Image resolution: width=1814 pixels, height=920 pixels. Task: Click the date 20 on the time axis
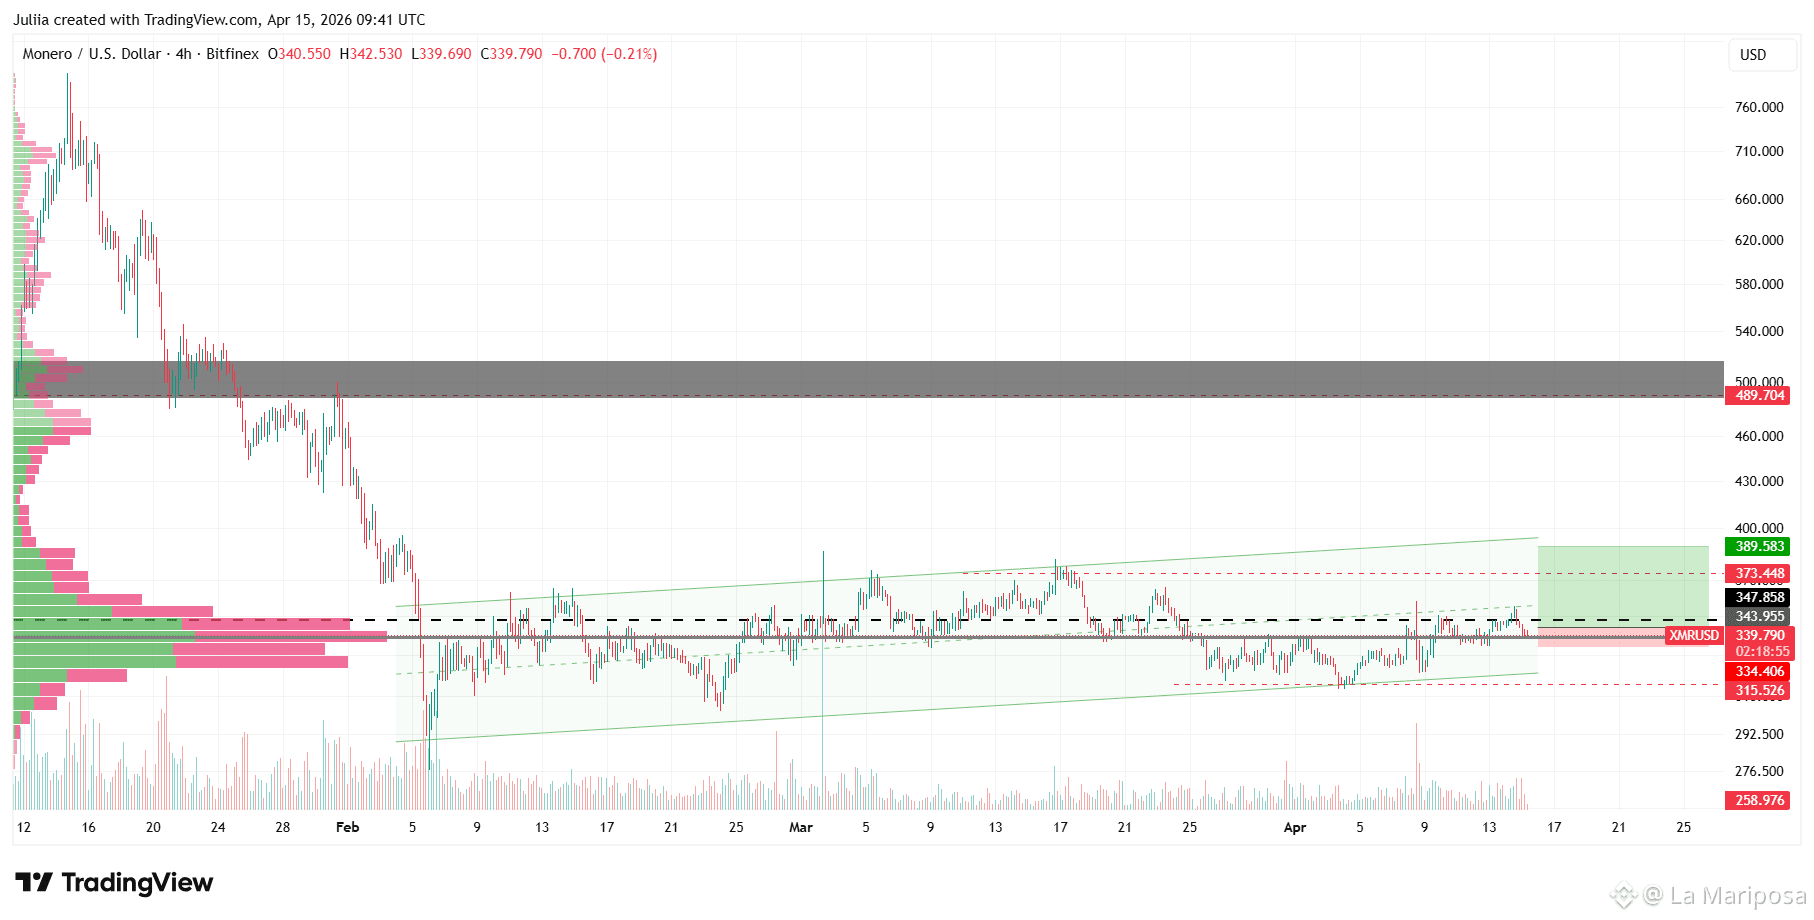(153, 827)
